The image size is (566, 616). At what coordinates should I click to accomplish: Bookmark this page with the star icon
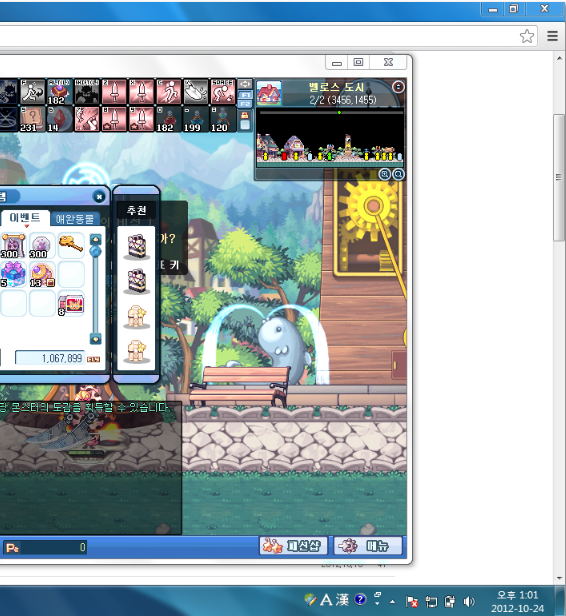coord(527,36)
